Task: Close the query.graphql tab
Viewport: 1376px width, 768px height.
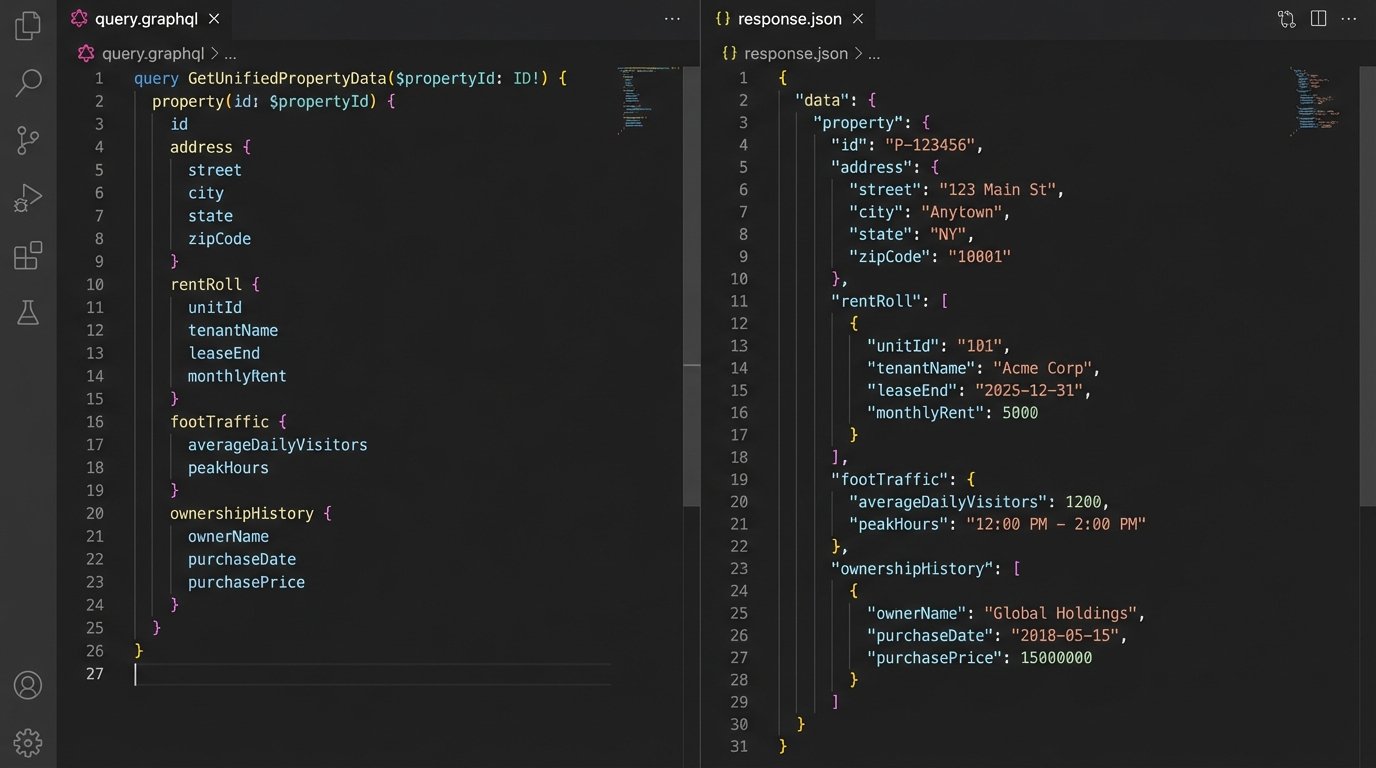Action: point(214,19)
